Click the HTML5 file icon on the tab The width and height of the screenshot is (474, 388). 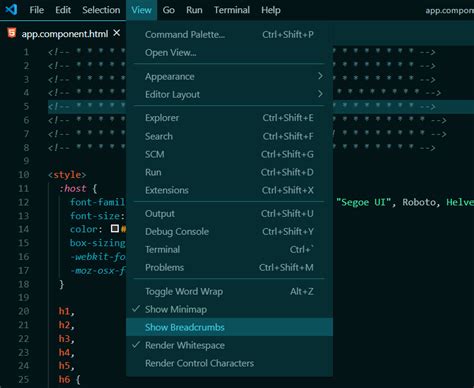(x=12, y=33)
